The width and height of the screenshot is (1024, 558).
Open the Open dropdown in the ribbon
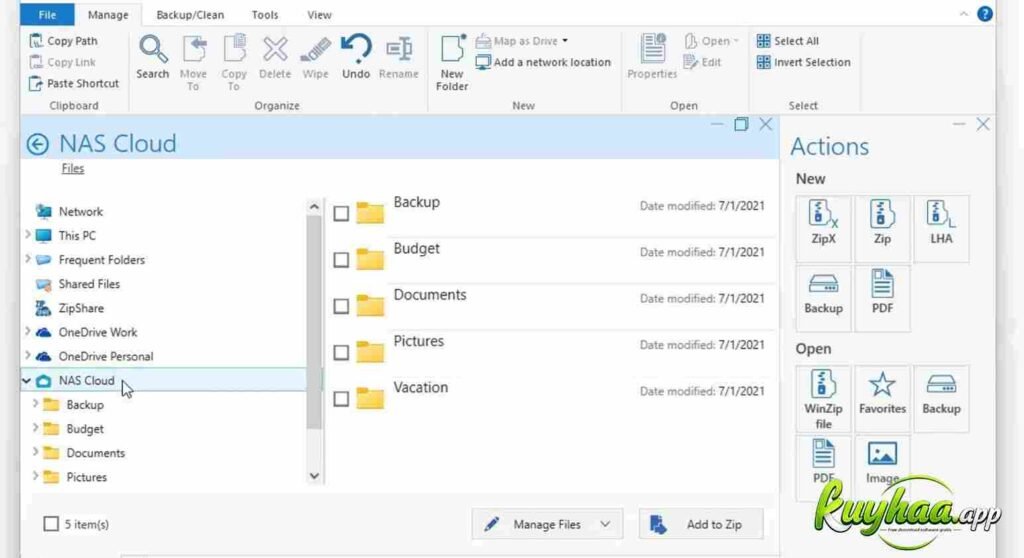[736, 41]
